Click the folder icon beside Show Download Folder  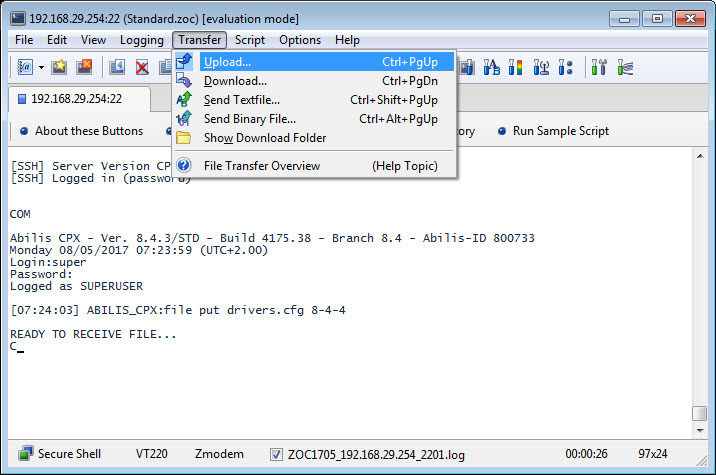pos(184,138)
